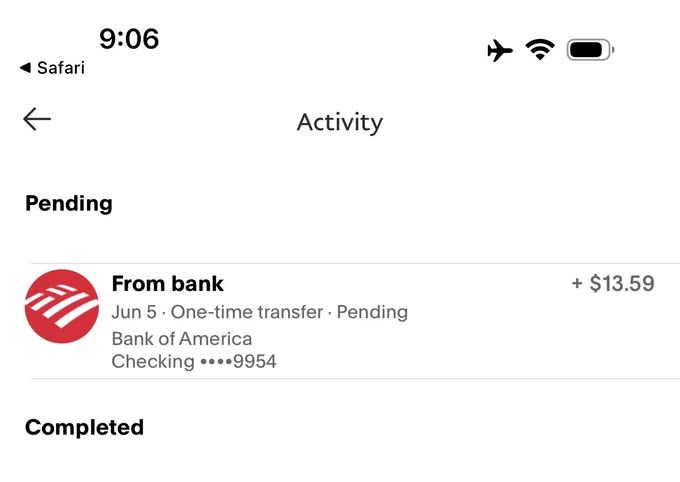680x482 pixels.
Task: Return to Safari via back link
Action: pos(52,68)
